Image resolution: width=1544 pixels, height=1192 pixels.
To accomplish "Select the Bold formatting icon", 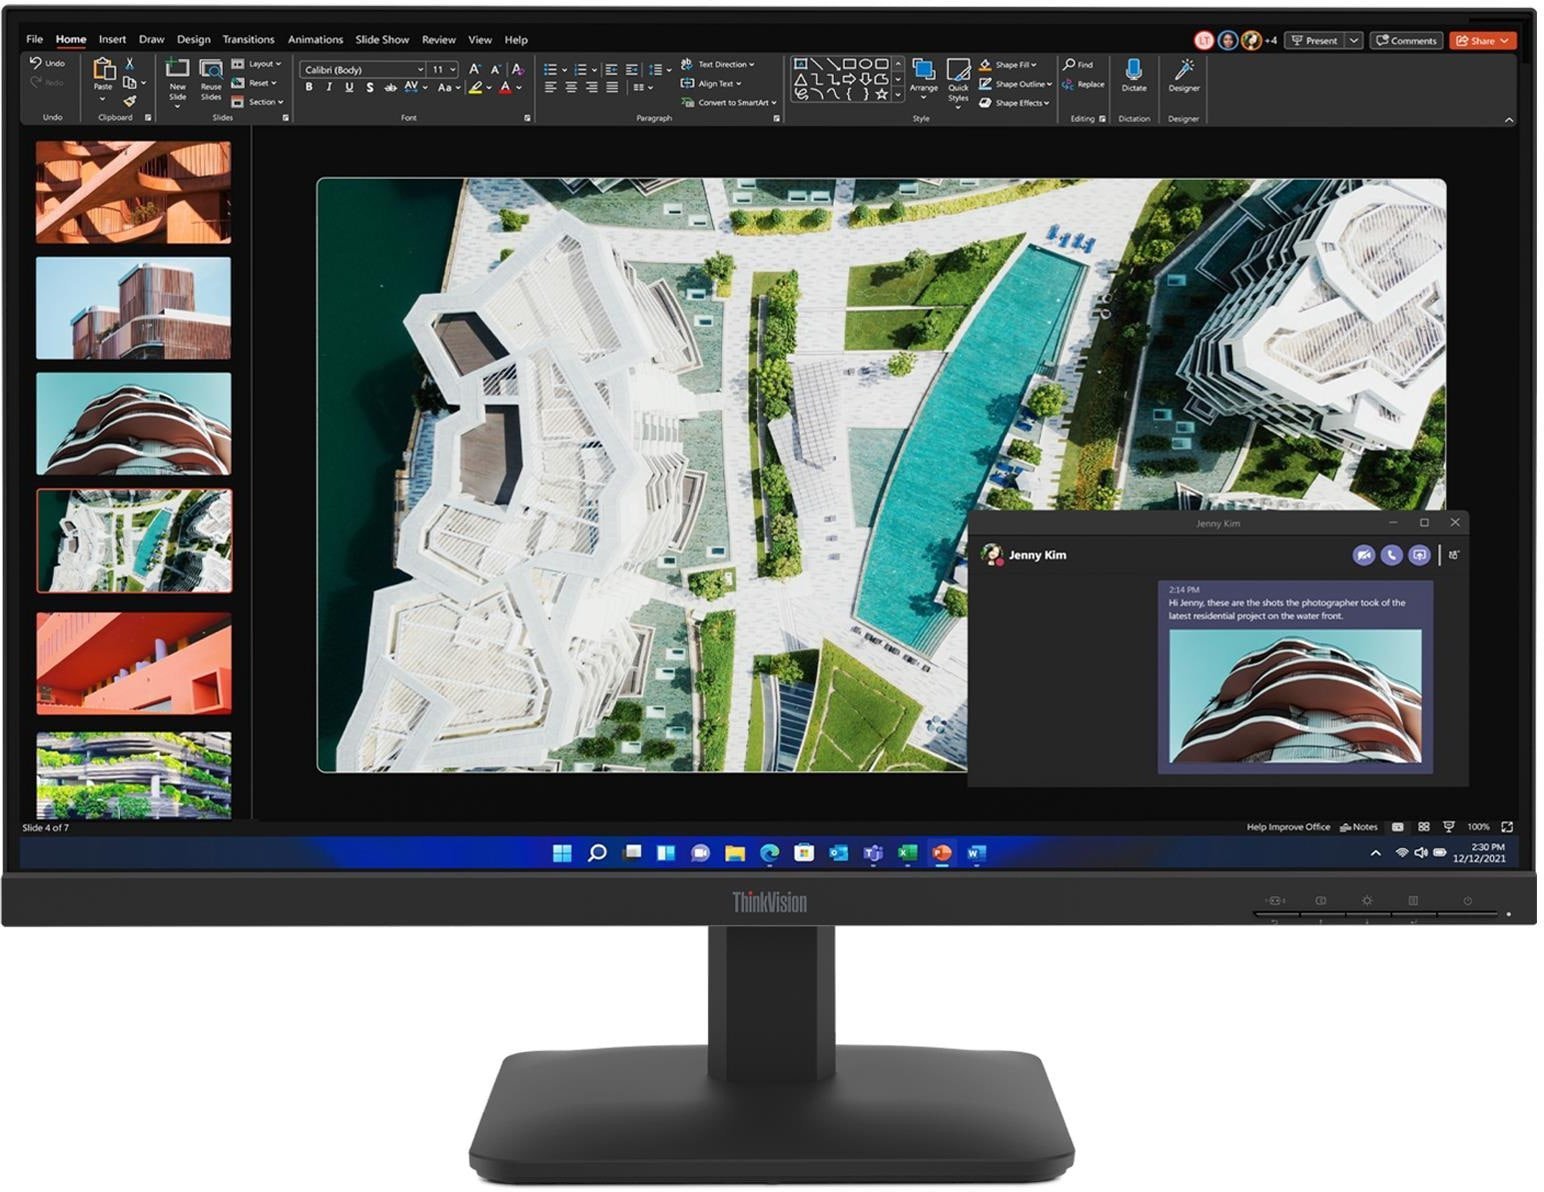I will (x=309, y=87).
